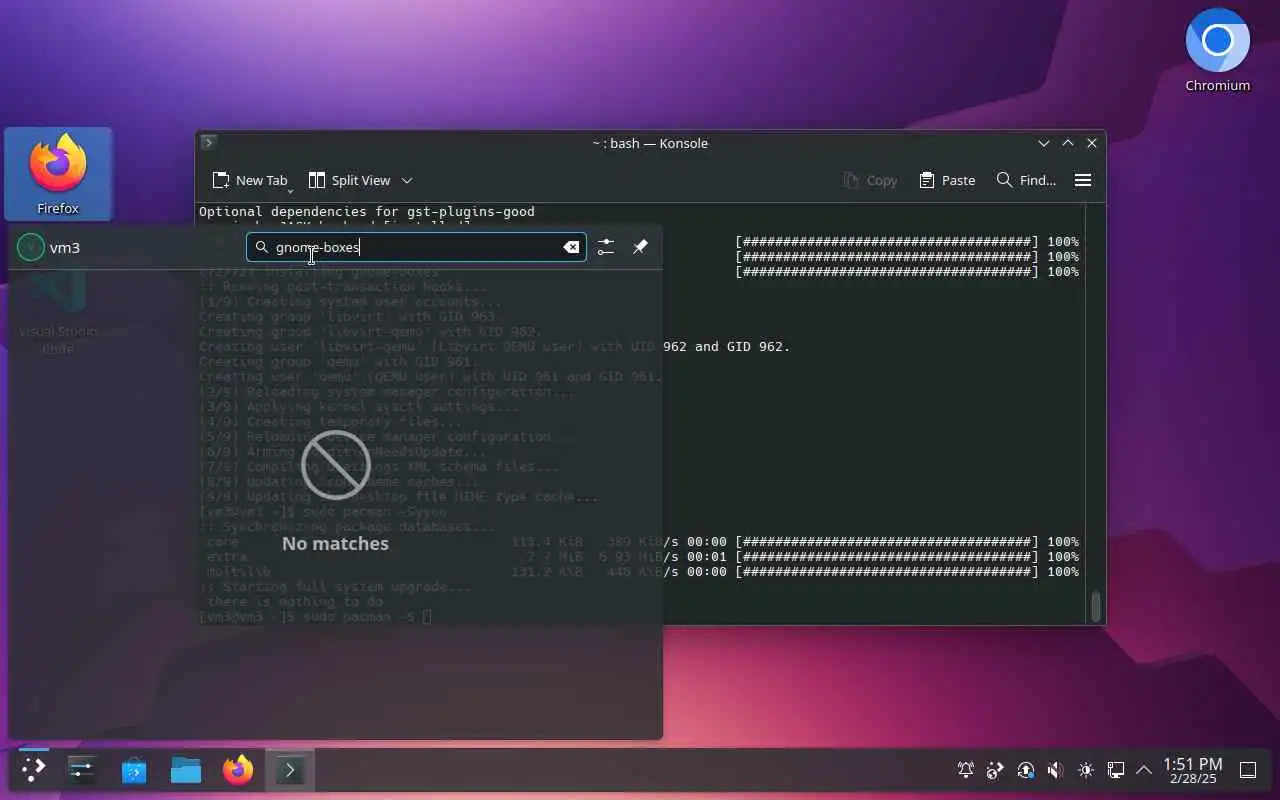The image size is (1280, 800).
Task: Click the Application Launcher taskbar button
Action: 33,770
